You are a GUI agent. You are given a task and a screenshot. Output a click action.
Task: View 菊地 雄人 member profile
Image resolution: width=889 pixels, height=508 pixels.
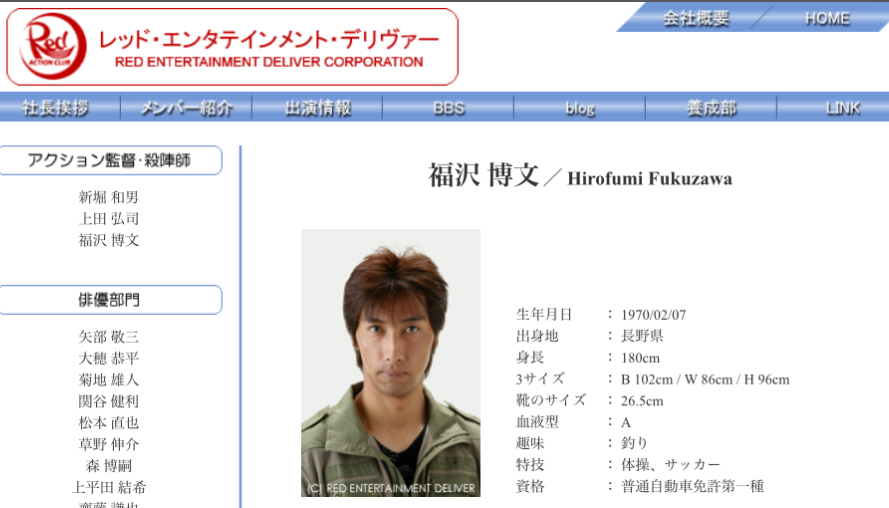coord(109,380)
